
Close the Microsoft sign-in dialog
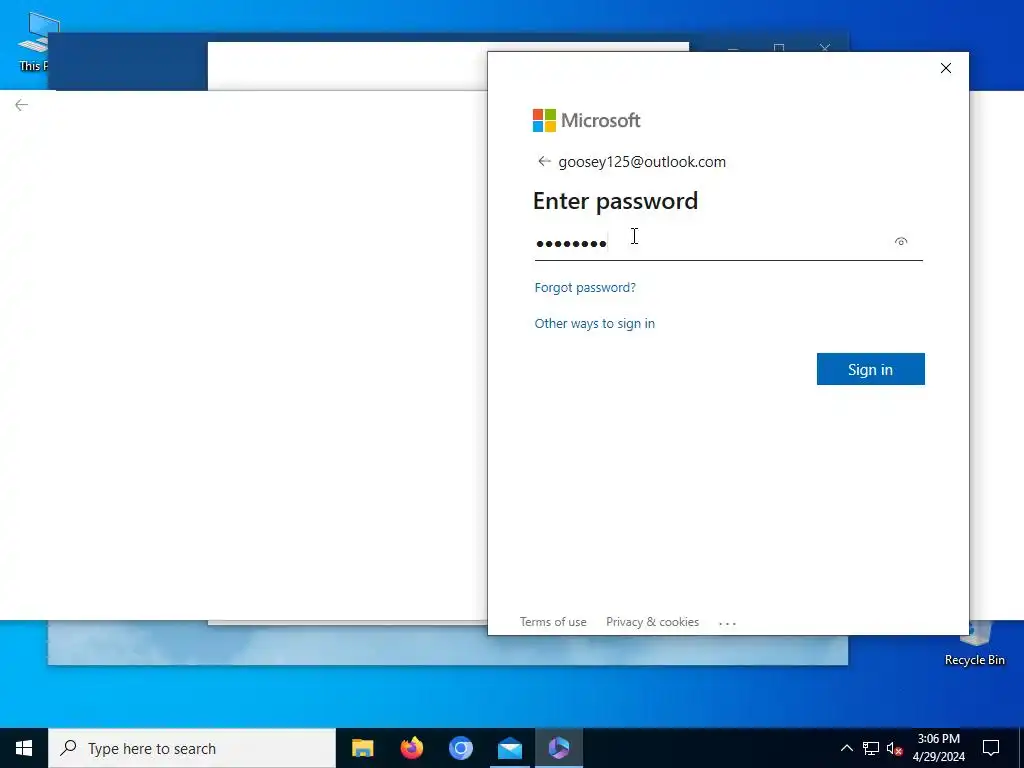[946, 68]
